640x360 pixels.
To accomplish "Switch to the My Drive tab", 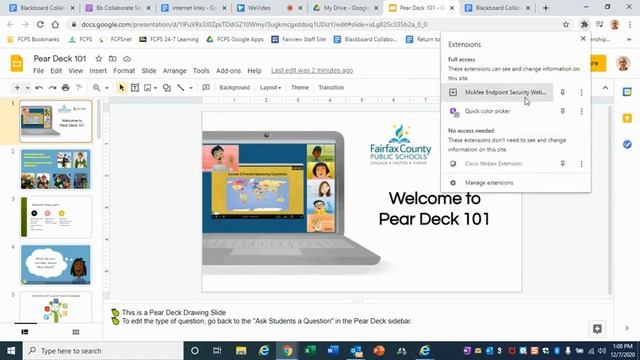I will point(346,8).
